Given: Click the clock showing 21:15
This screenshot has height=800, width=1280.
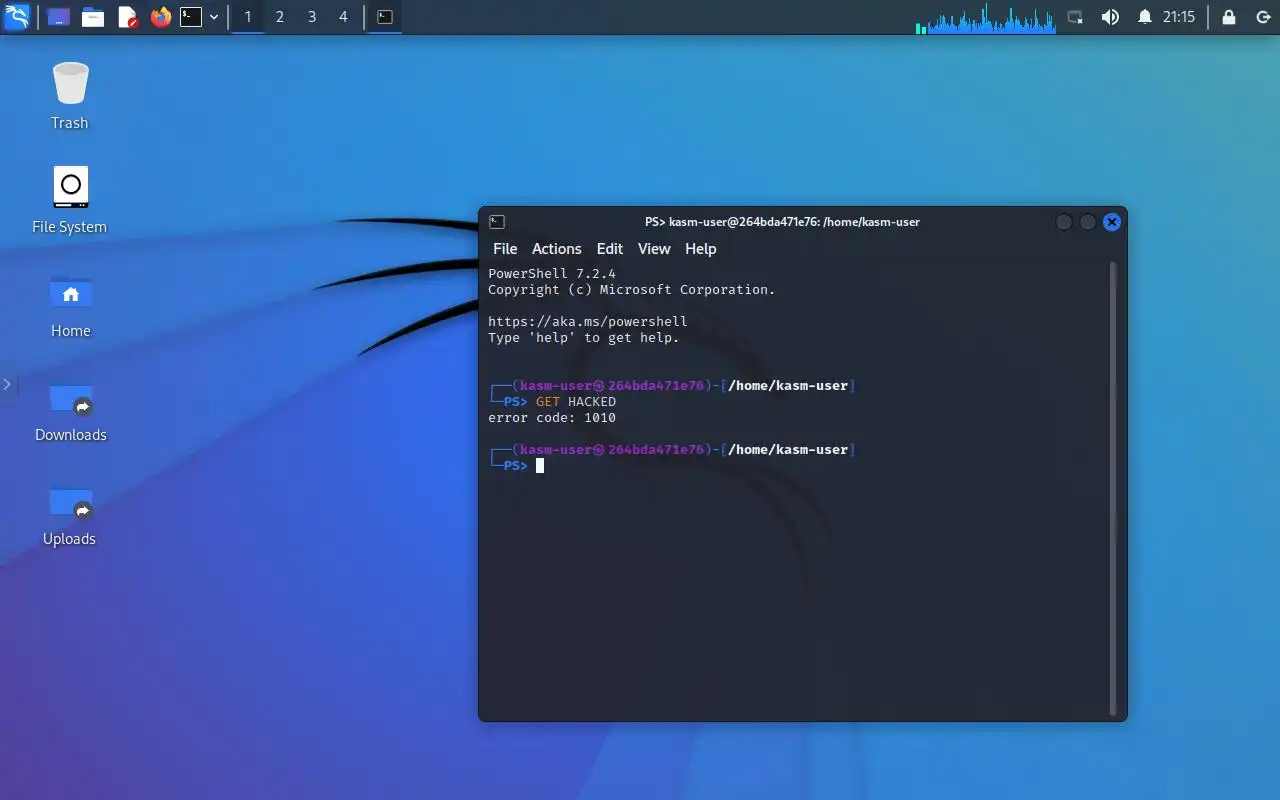Looking at the screenshot, I should coord(1179,17).
